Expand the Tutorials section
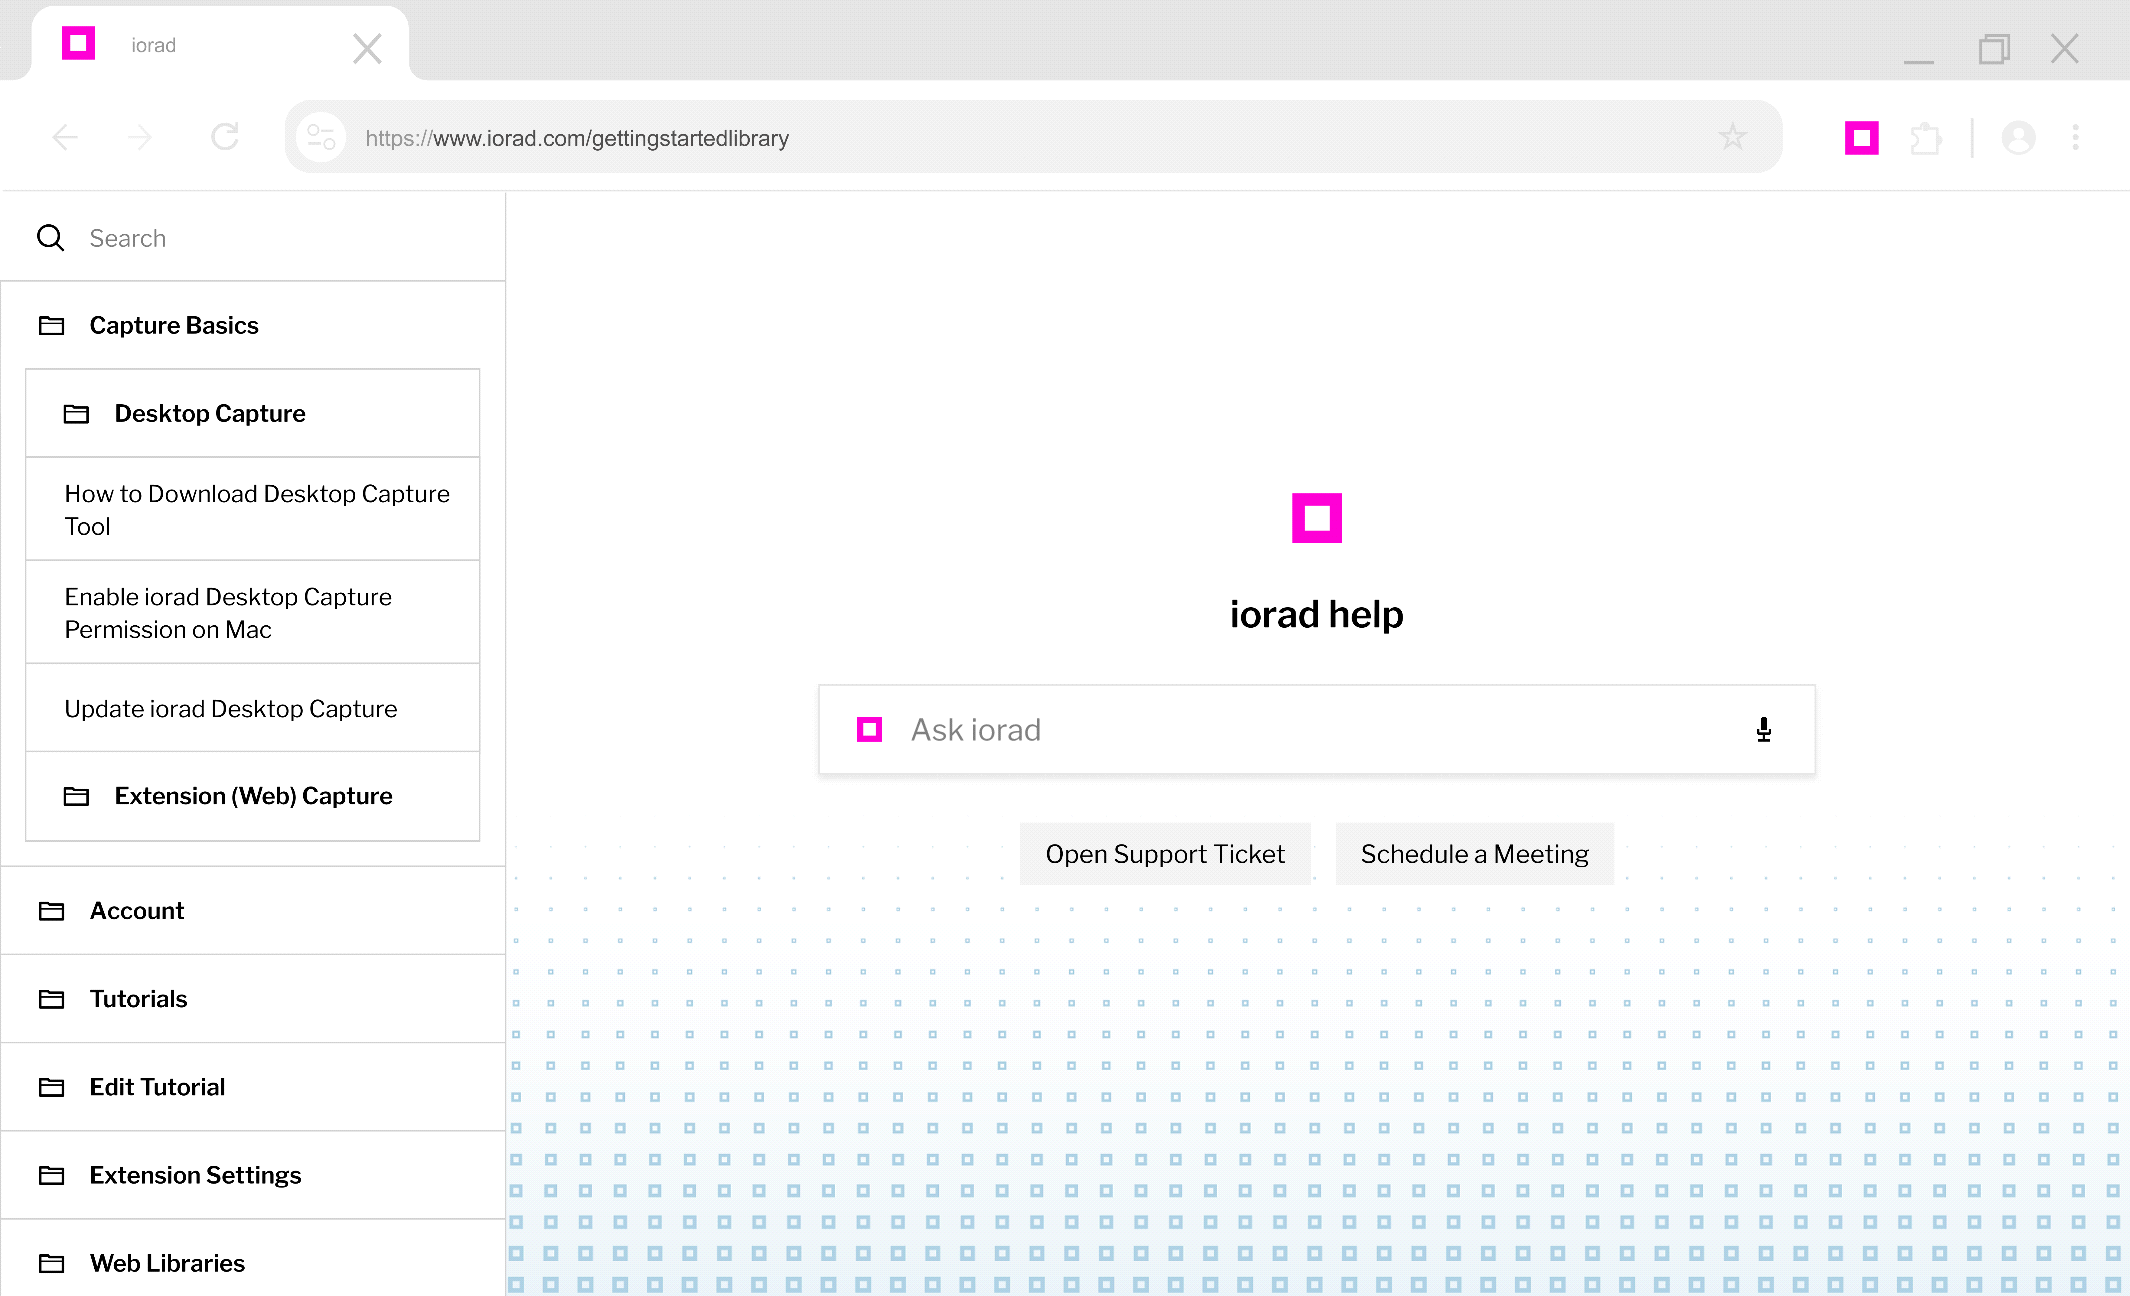This screenshot has width=2130, height=1296. pyautogui.click(x=253, y=999)
